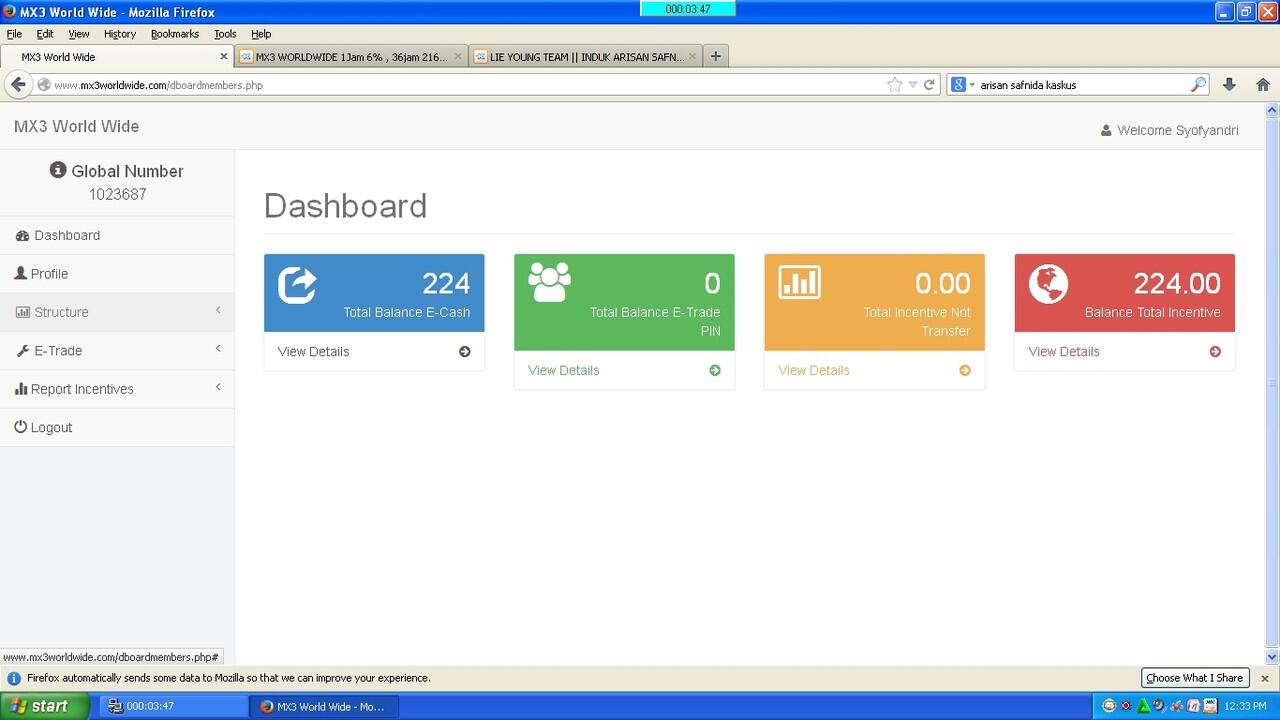The image size is (1280, 720).
Task: Close the MX3 WORLDWIDE 1Jam tab
Action: pos(458,57)
